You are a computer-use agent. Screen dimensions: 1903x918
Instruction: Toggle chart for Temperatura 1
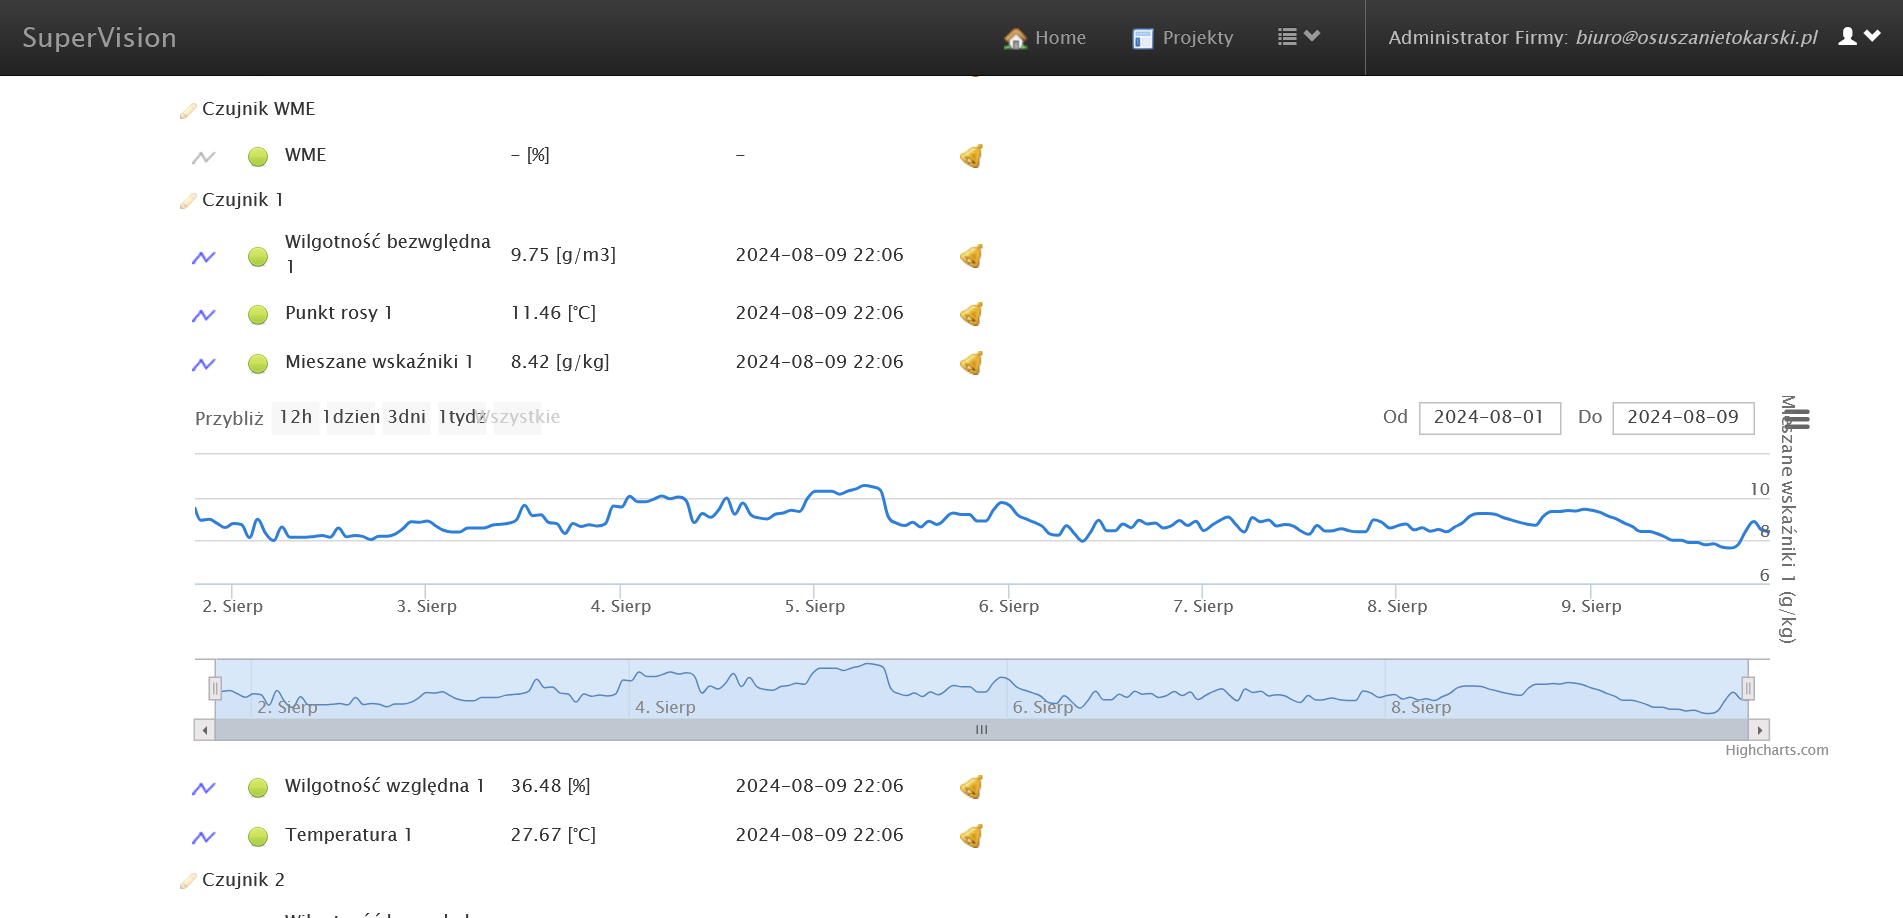(204, 837)
